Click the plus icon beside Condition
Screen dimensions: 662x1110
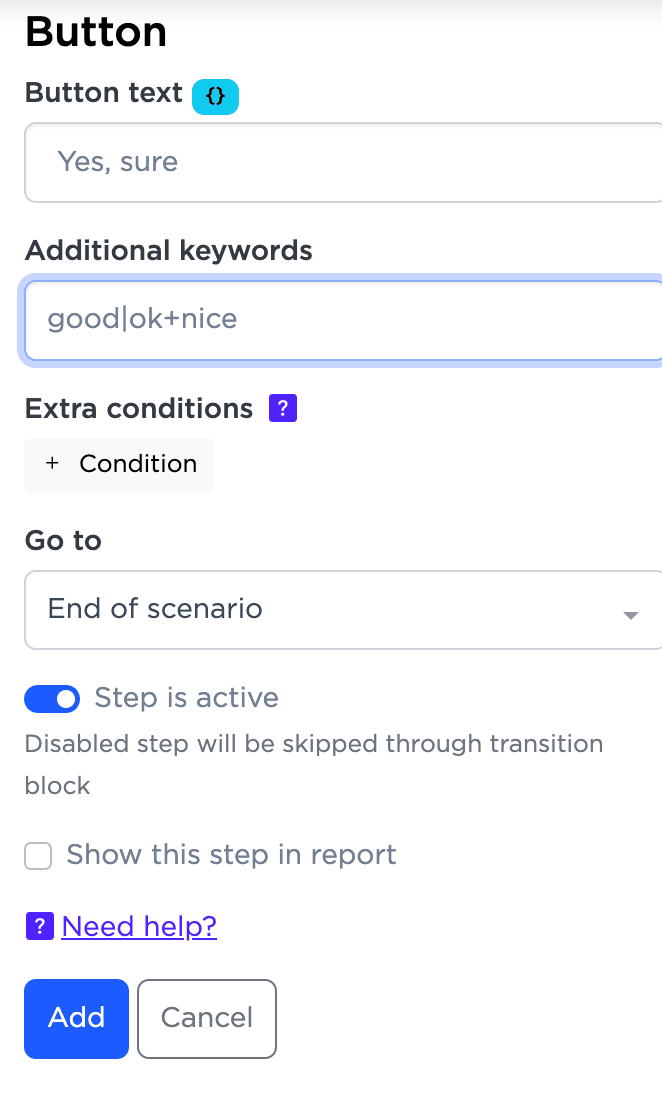53,464
